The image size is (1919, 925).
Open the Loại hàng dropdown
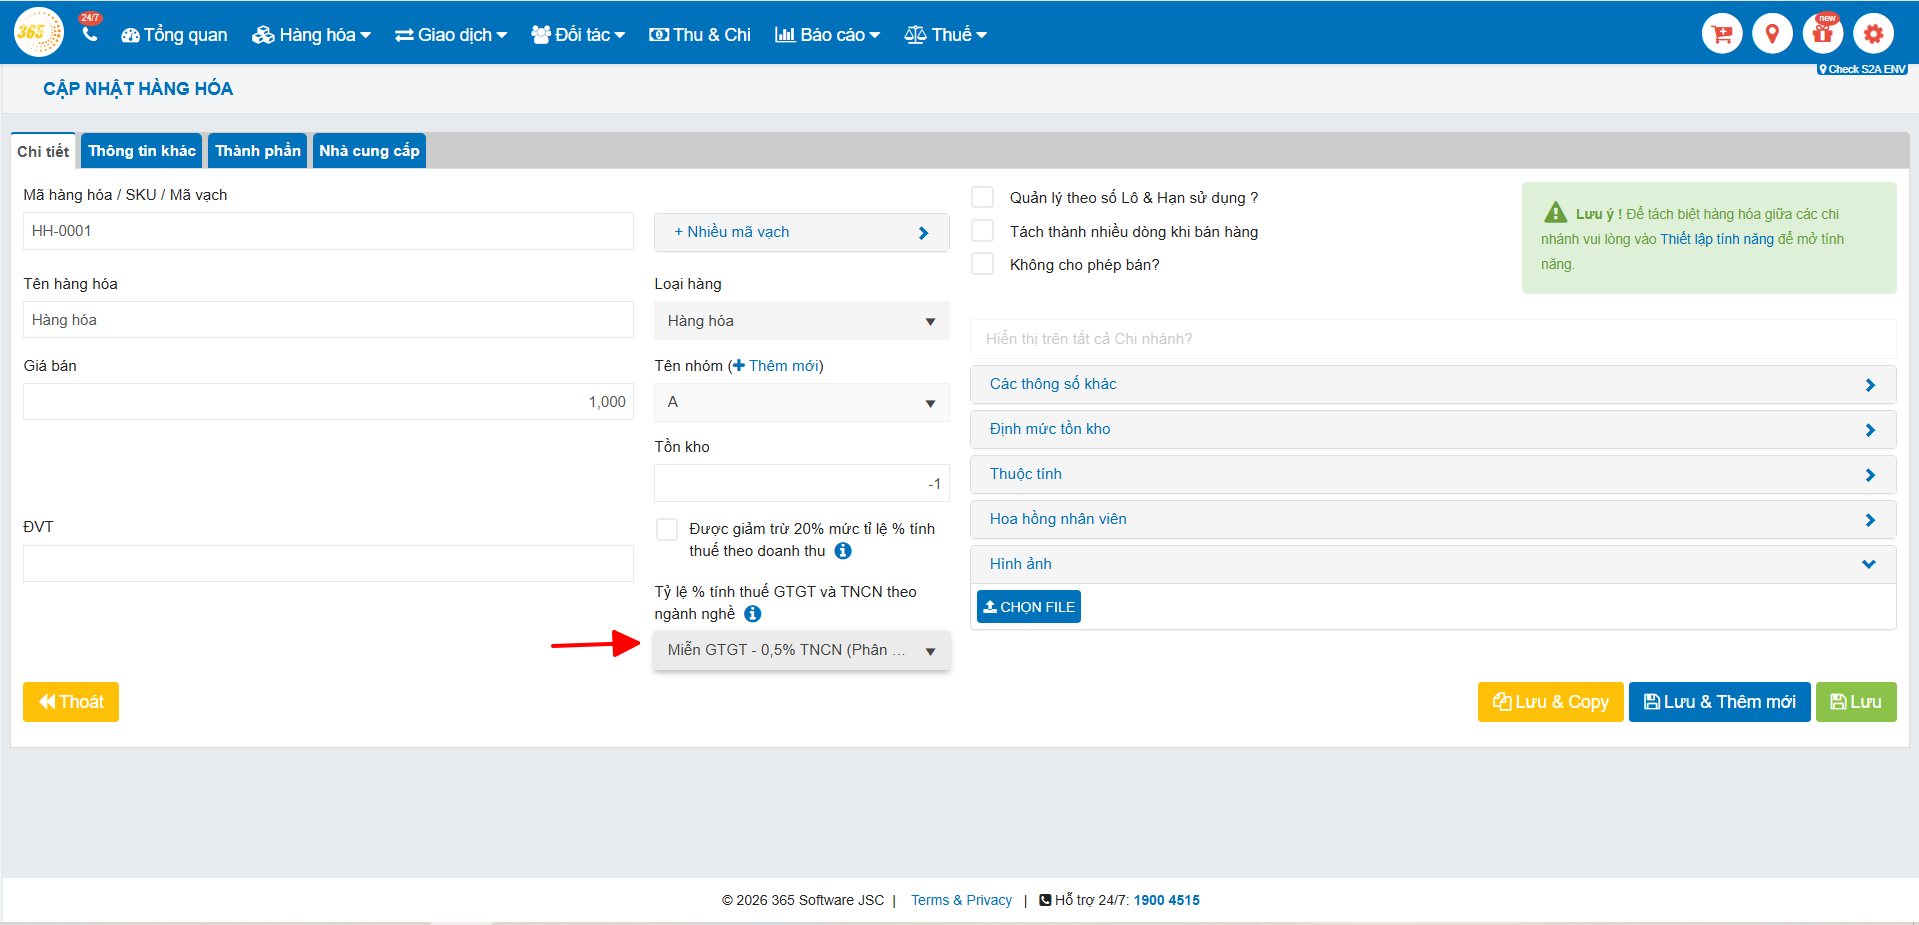(801, 321)
